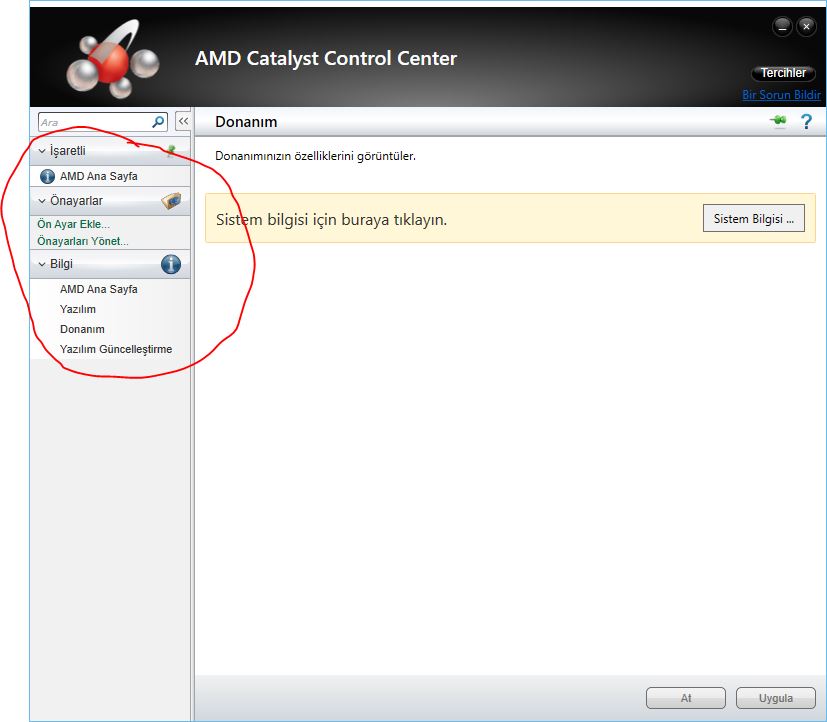Open AMD Ana Sayfa under Bilgi
The height and width of the screenshot is (722, 827).
pyautogui.click(x=99, y=289)
